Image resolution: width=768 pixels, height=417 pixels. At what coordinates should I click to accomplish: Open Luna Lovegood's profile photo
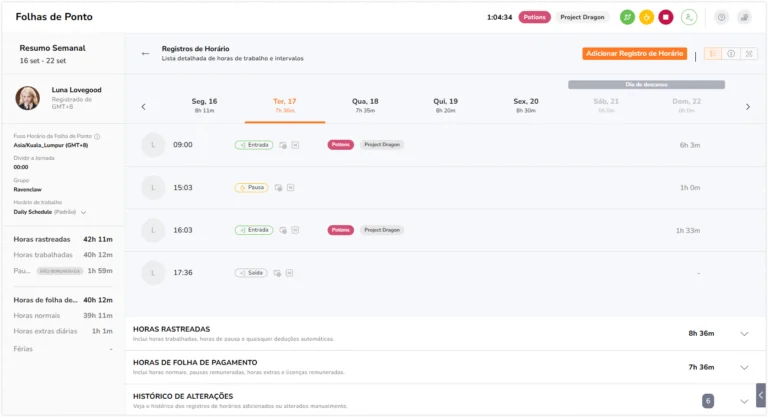point(27,98)
